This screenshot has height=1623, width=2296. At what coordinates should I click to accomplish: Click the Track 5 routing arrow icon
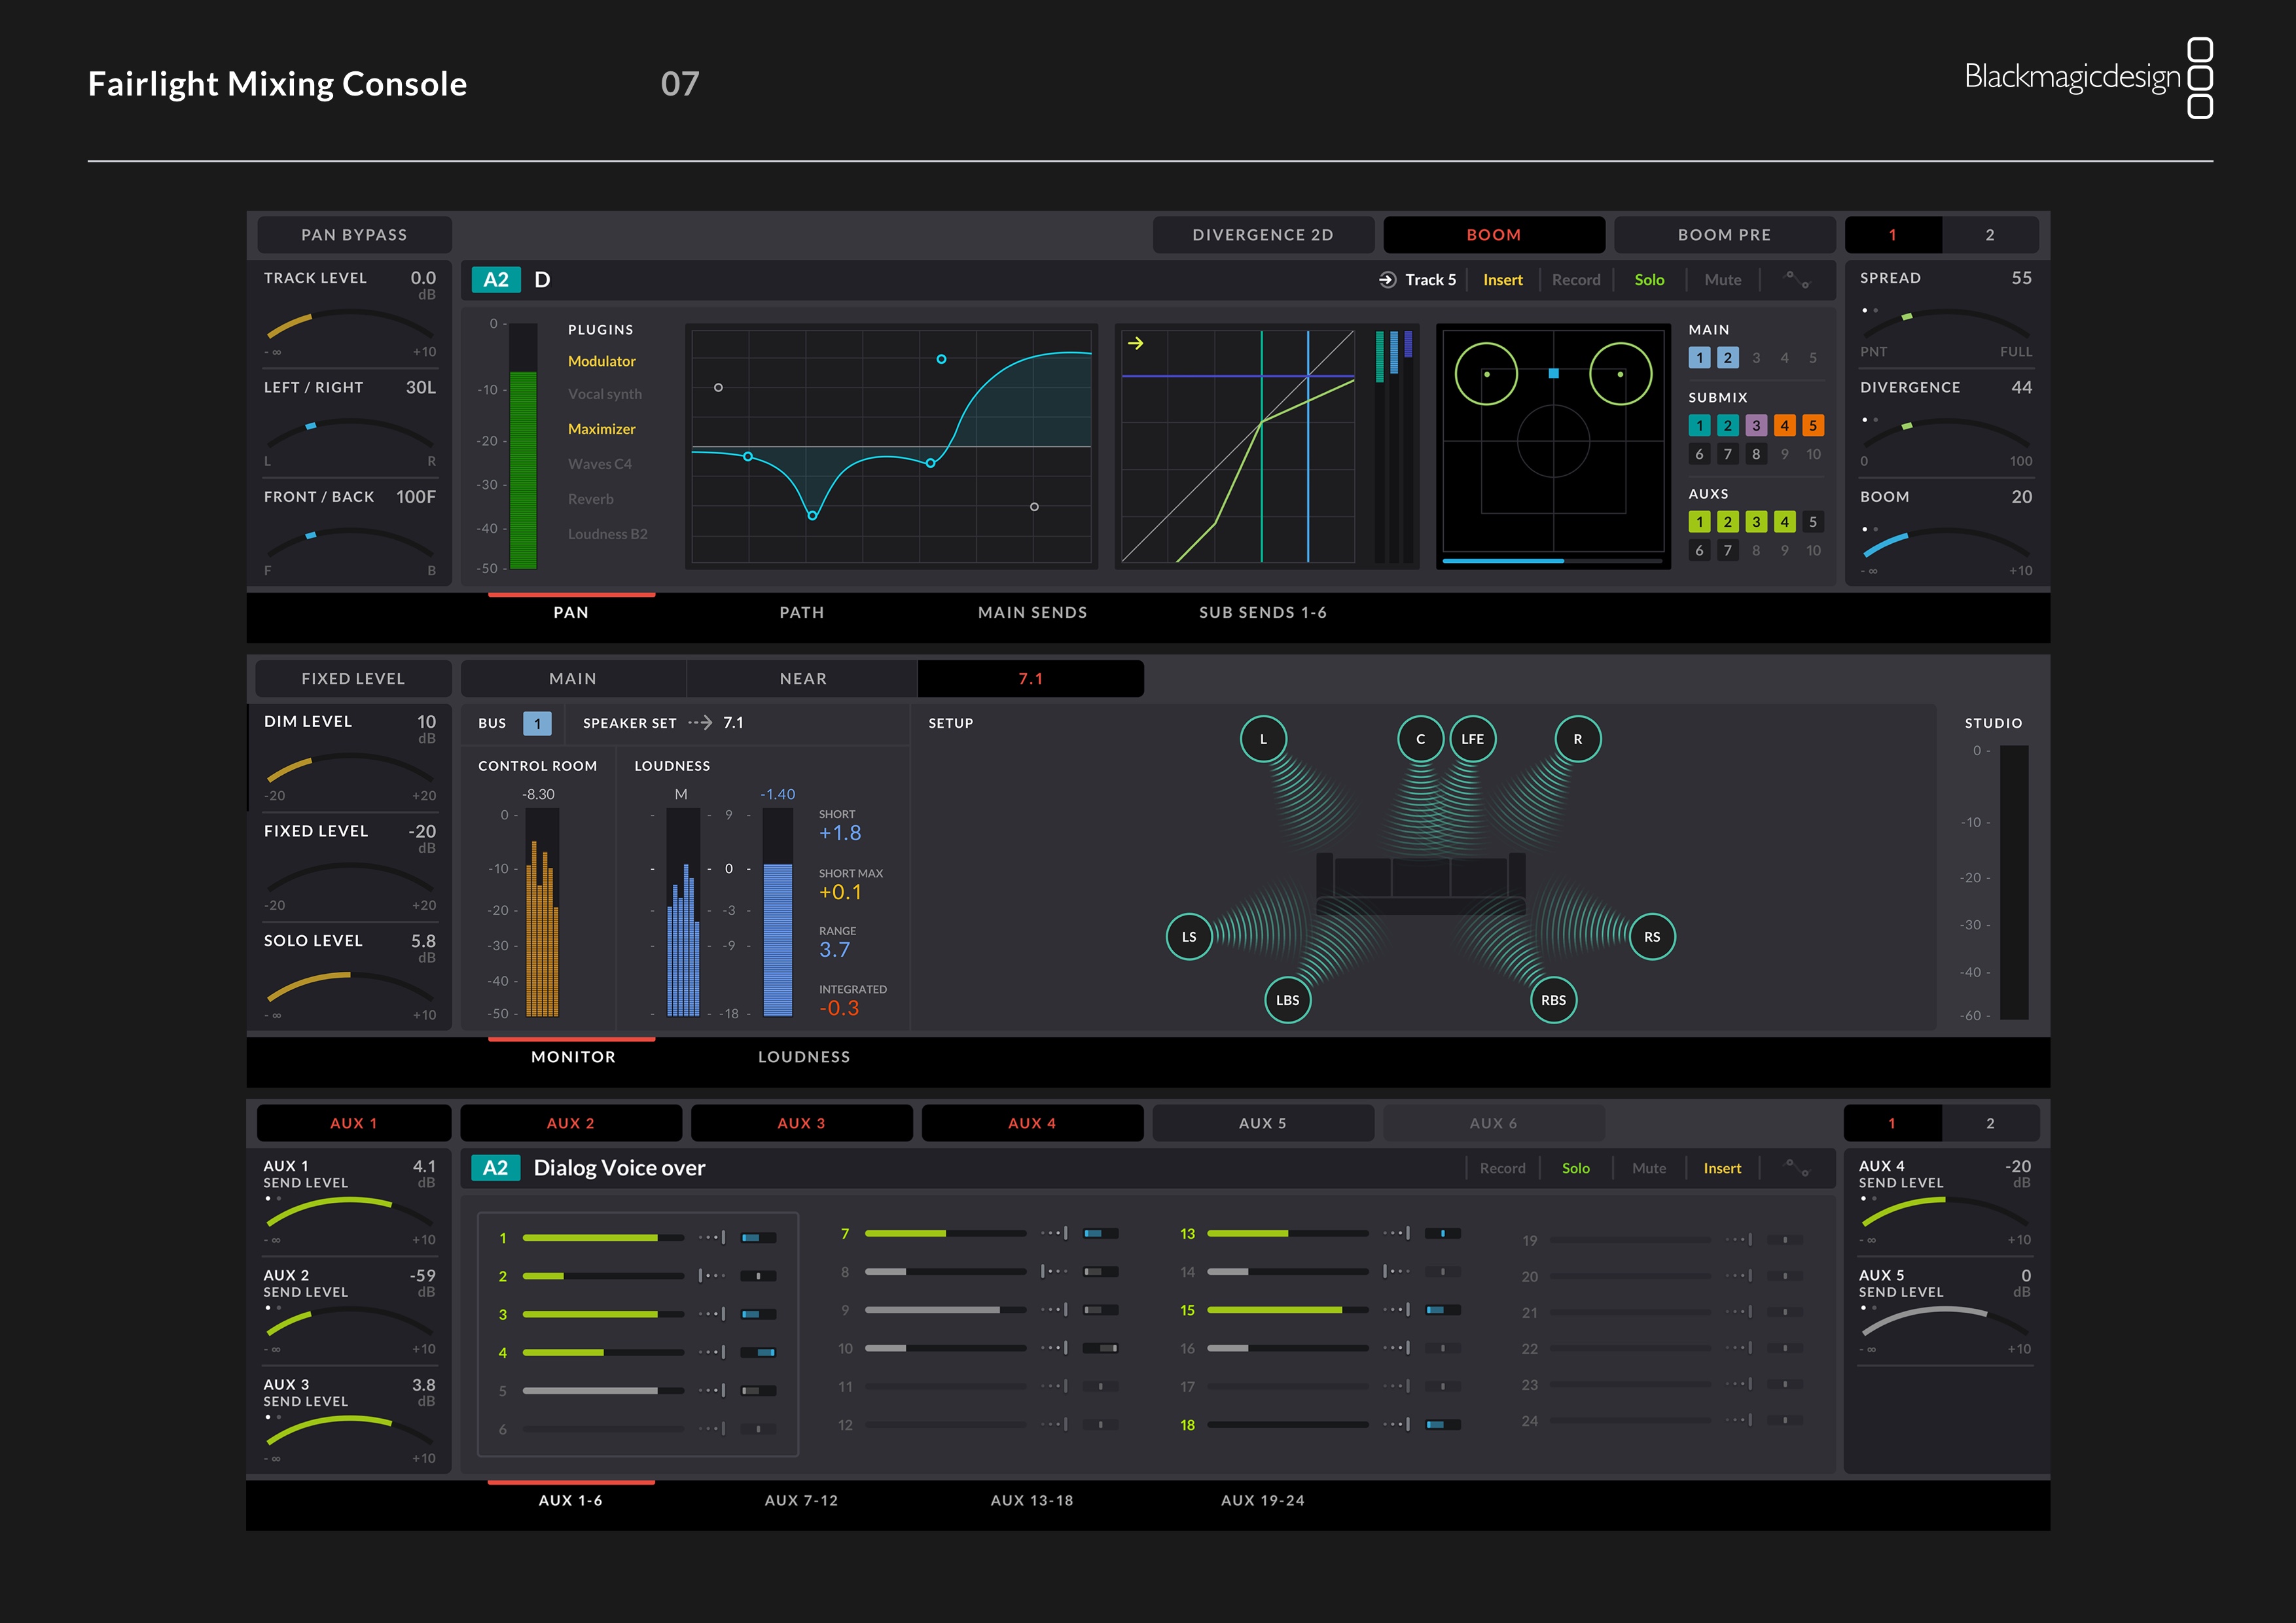(1387, 280)
